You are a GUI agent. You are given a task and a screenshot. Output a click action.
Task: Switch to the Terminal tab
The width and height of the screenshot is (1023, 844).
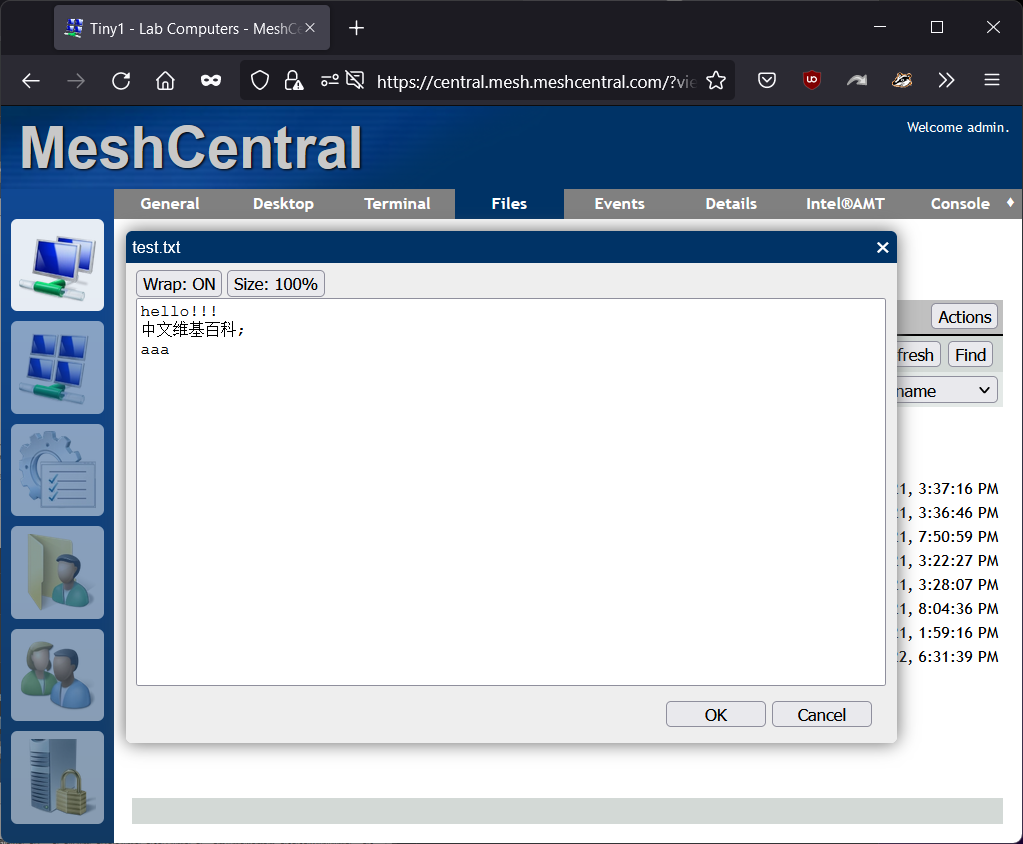(397, 203)
